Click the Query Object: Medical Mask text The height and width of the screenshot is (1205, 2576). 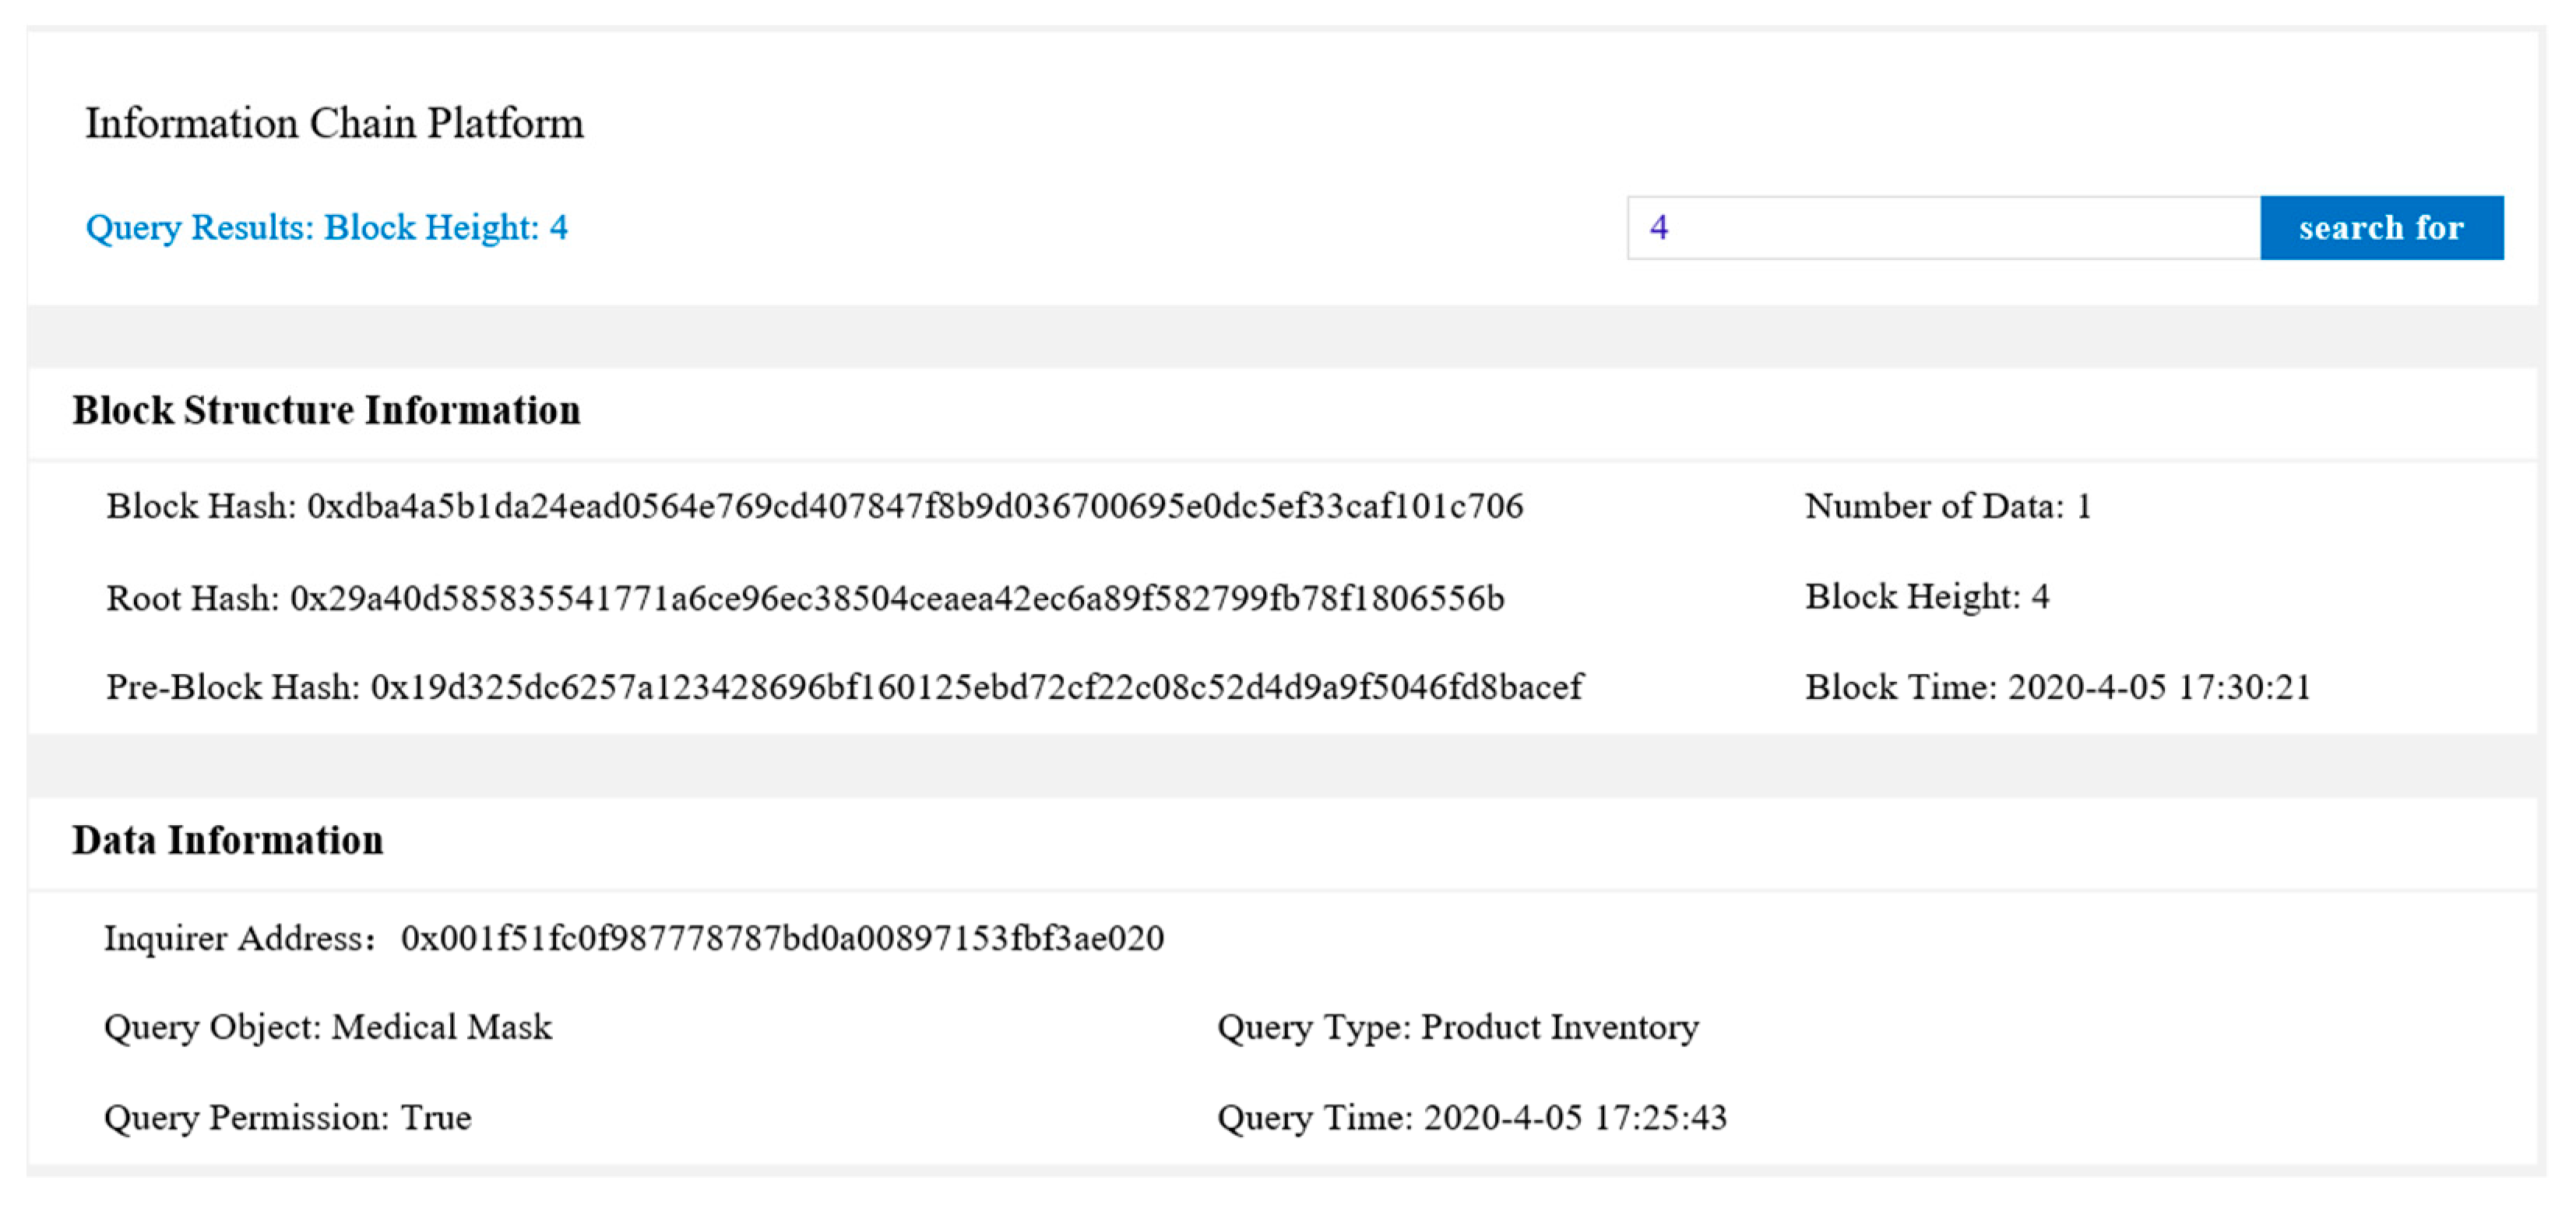327,1027
